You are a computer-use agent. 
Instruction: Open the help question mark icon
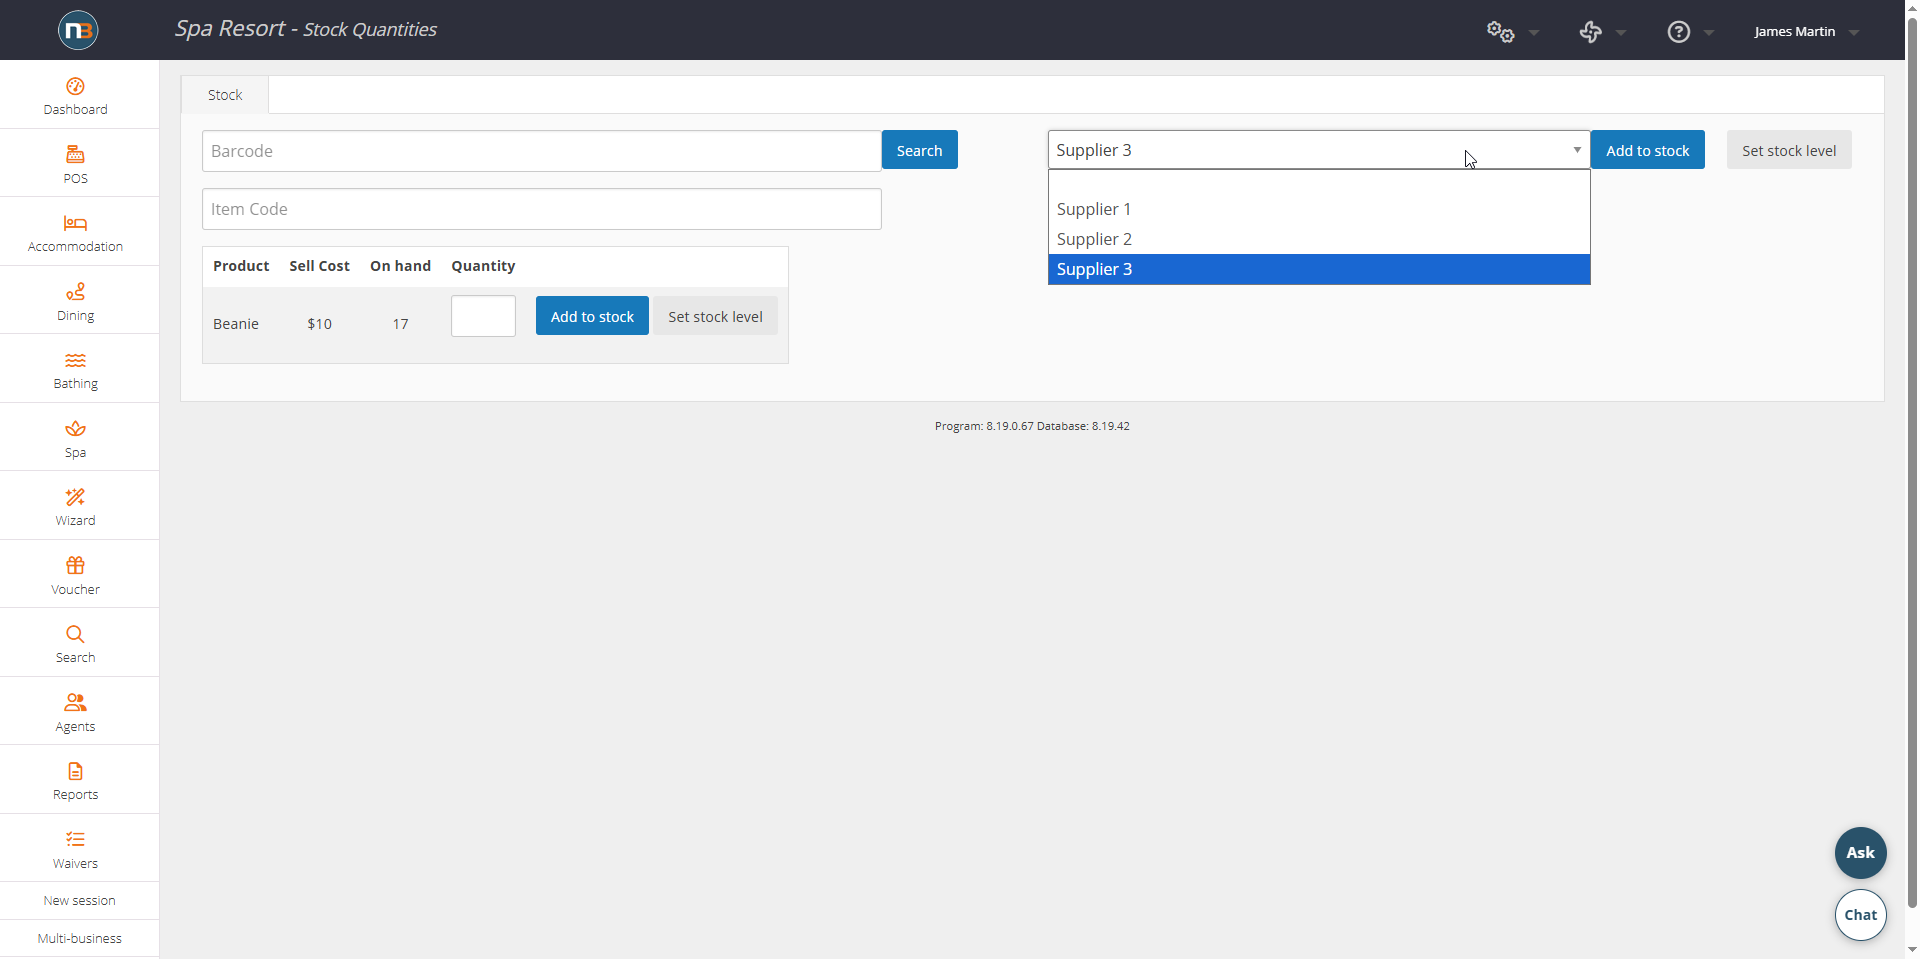coord(1679,32)
